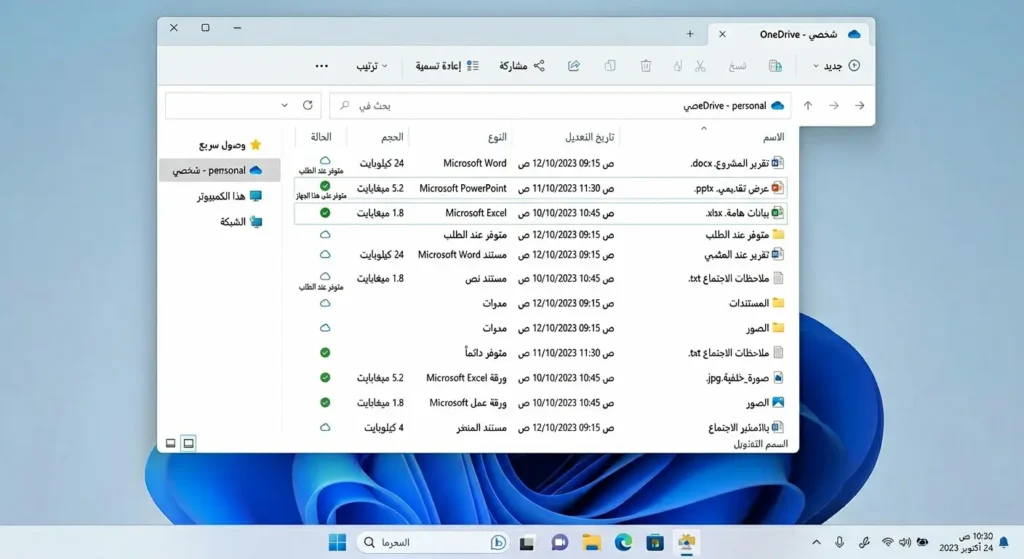This screenshot has height=559, width=1024.
Task: Expand the جديد new item dropdown
Action: pyautogui.click(x=837, y=66)
